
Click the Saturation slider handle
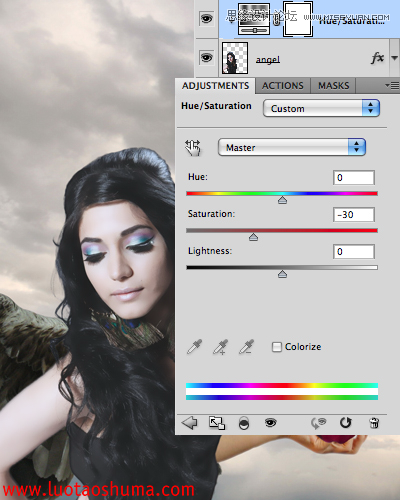click(x=253, y=237)
